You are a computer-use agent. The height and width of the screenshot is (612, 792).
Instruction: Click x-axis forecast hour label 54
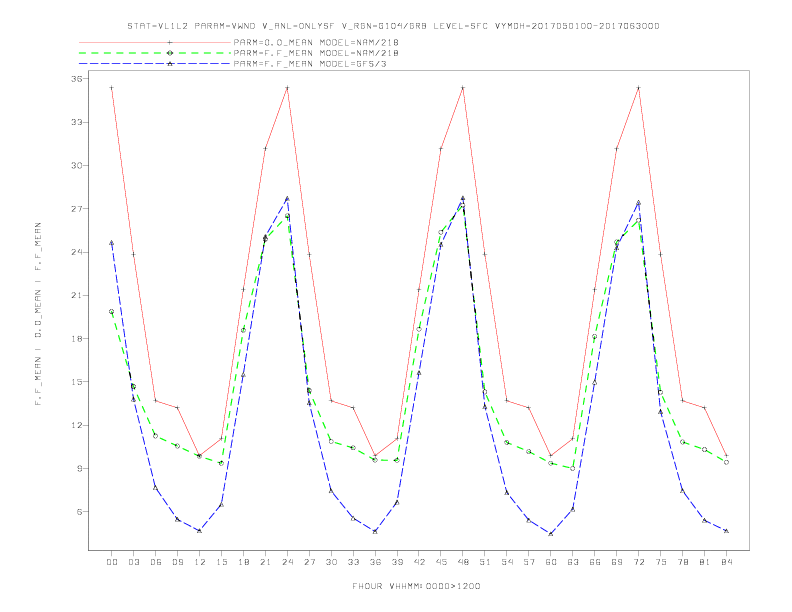coord(507,562)
